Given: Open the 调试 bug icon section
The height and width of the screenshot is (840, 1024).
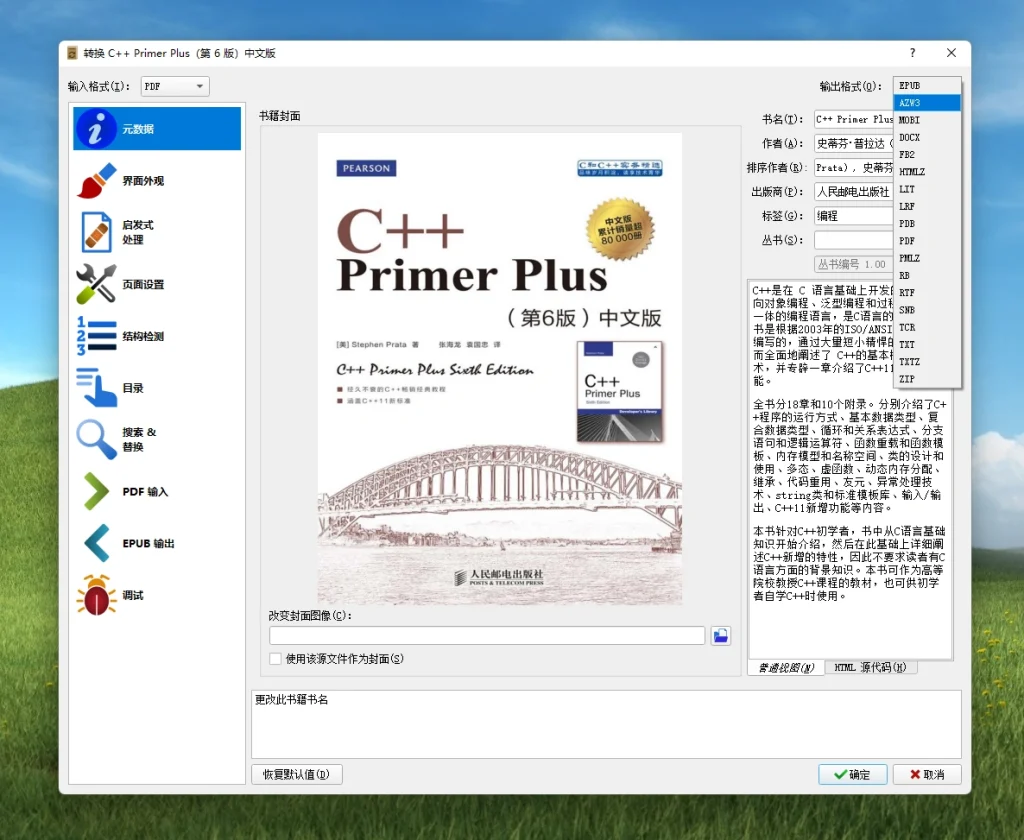Looking at the screenshot, I should 96,594.
